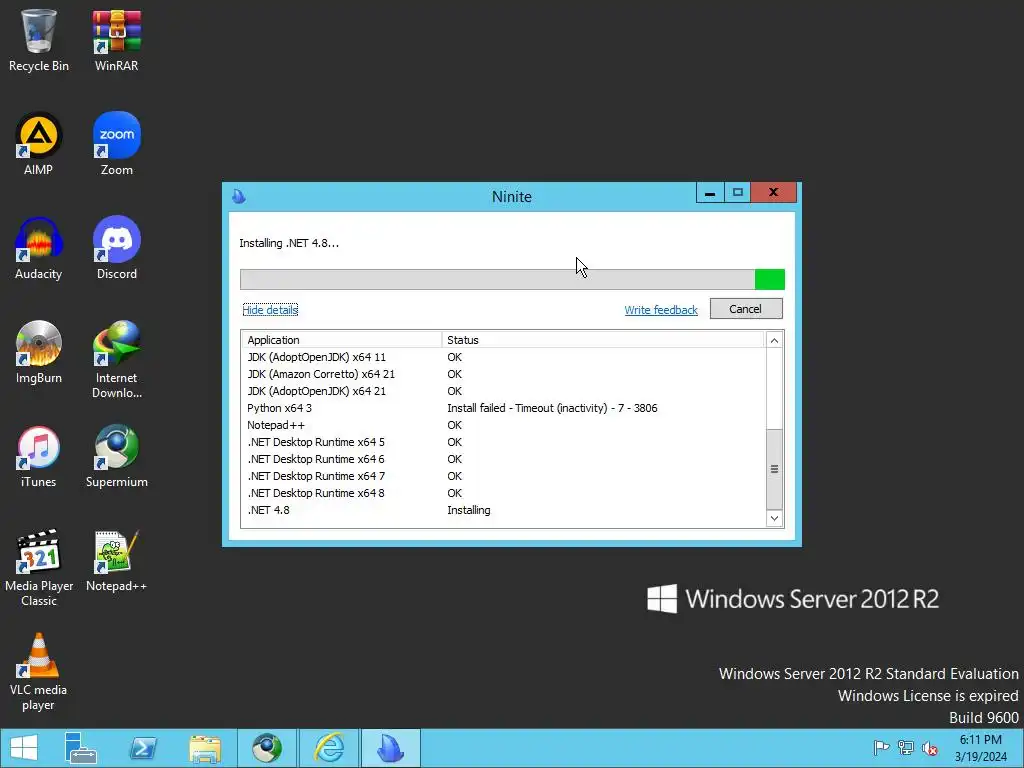Open File Explorer from the taskbar
This screenshot has height=768, width=1024.
204,748
